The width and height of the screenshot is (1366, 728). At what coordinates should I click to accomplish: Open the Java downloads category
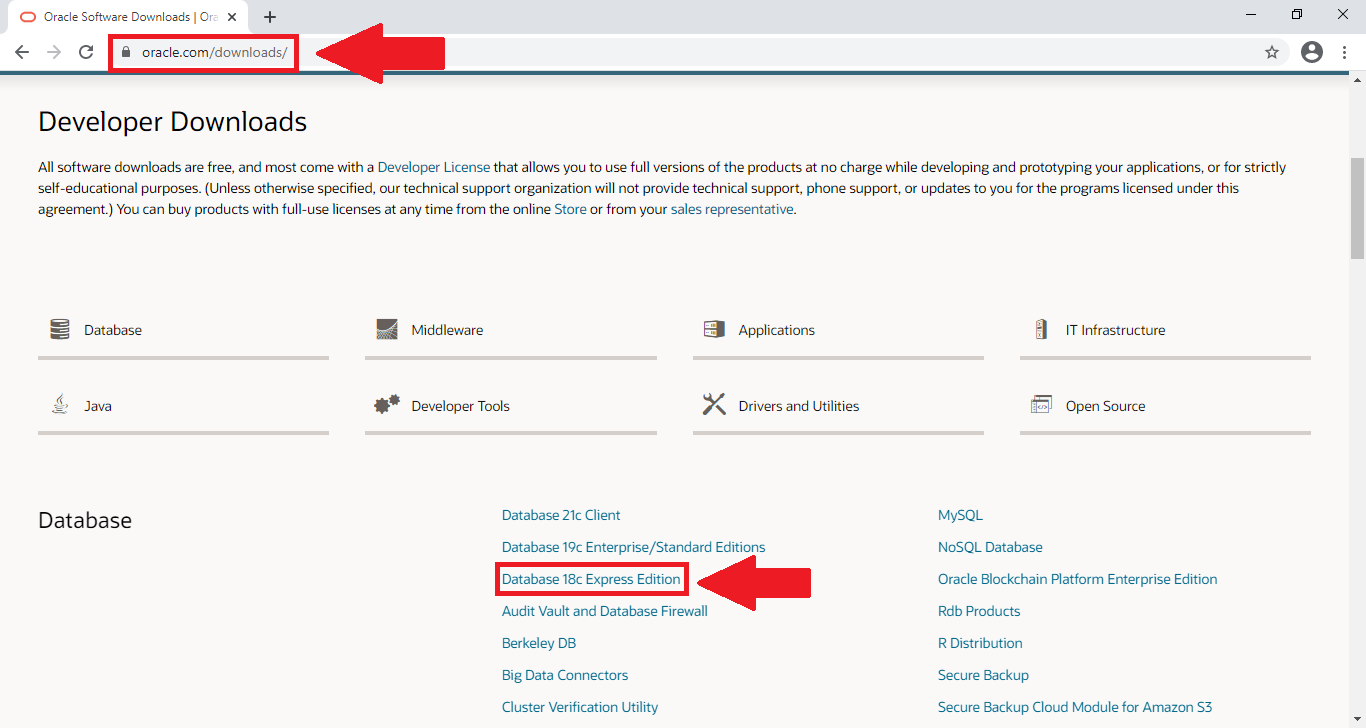pyautogui.click(x=183, y=408)
